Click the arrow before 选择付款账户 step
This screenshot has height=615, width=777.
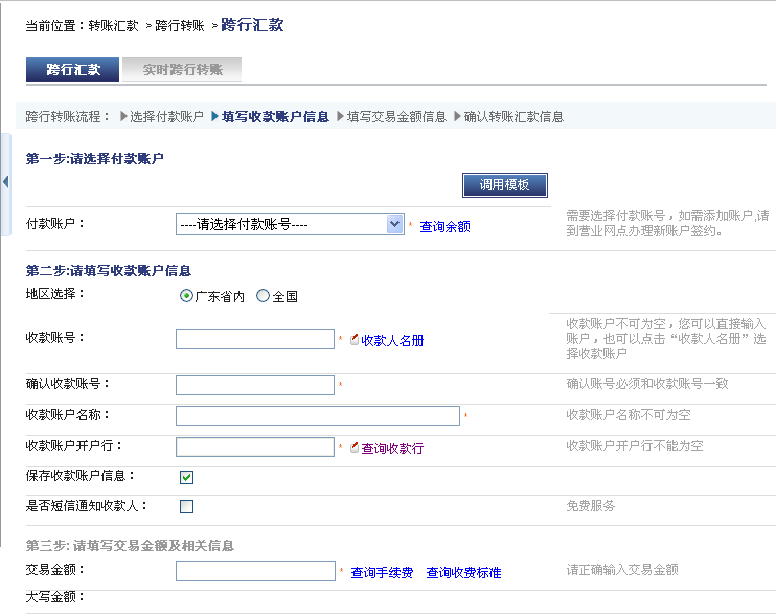[124, 116]
